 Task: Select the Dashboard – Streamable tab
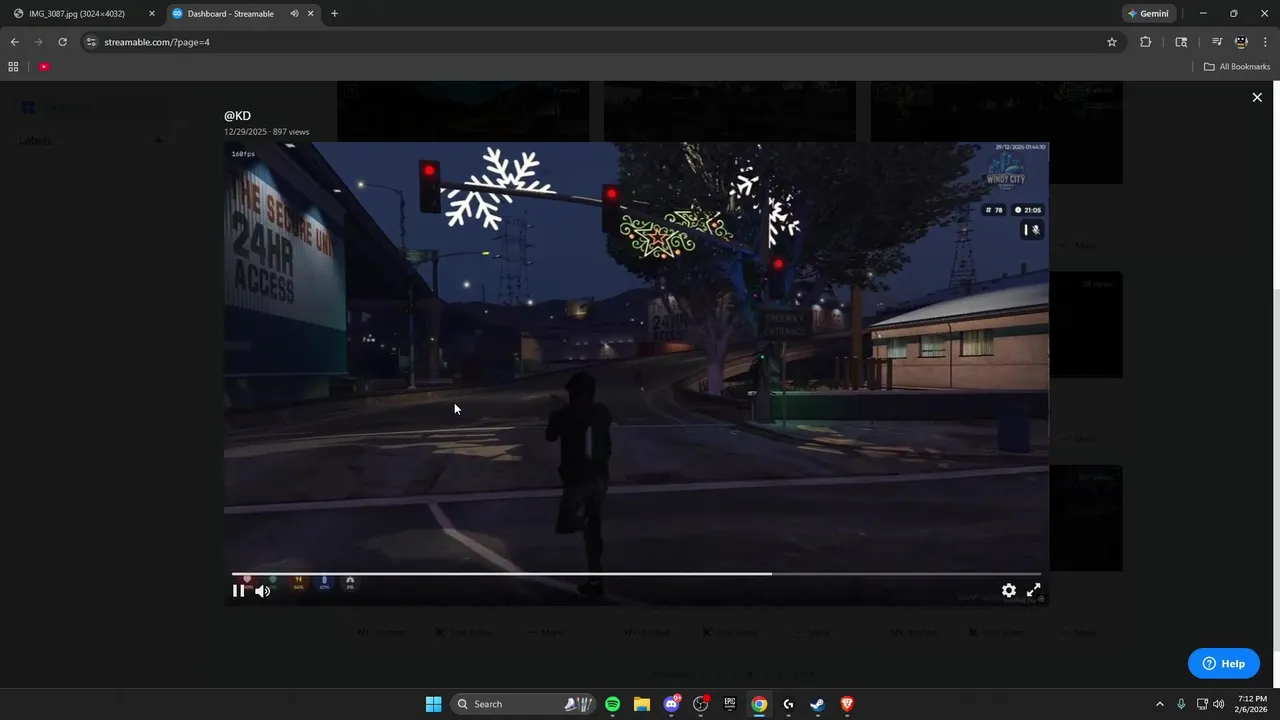pos(230,14)
